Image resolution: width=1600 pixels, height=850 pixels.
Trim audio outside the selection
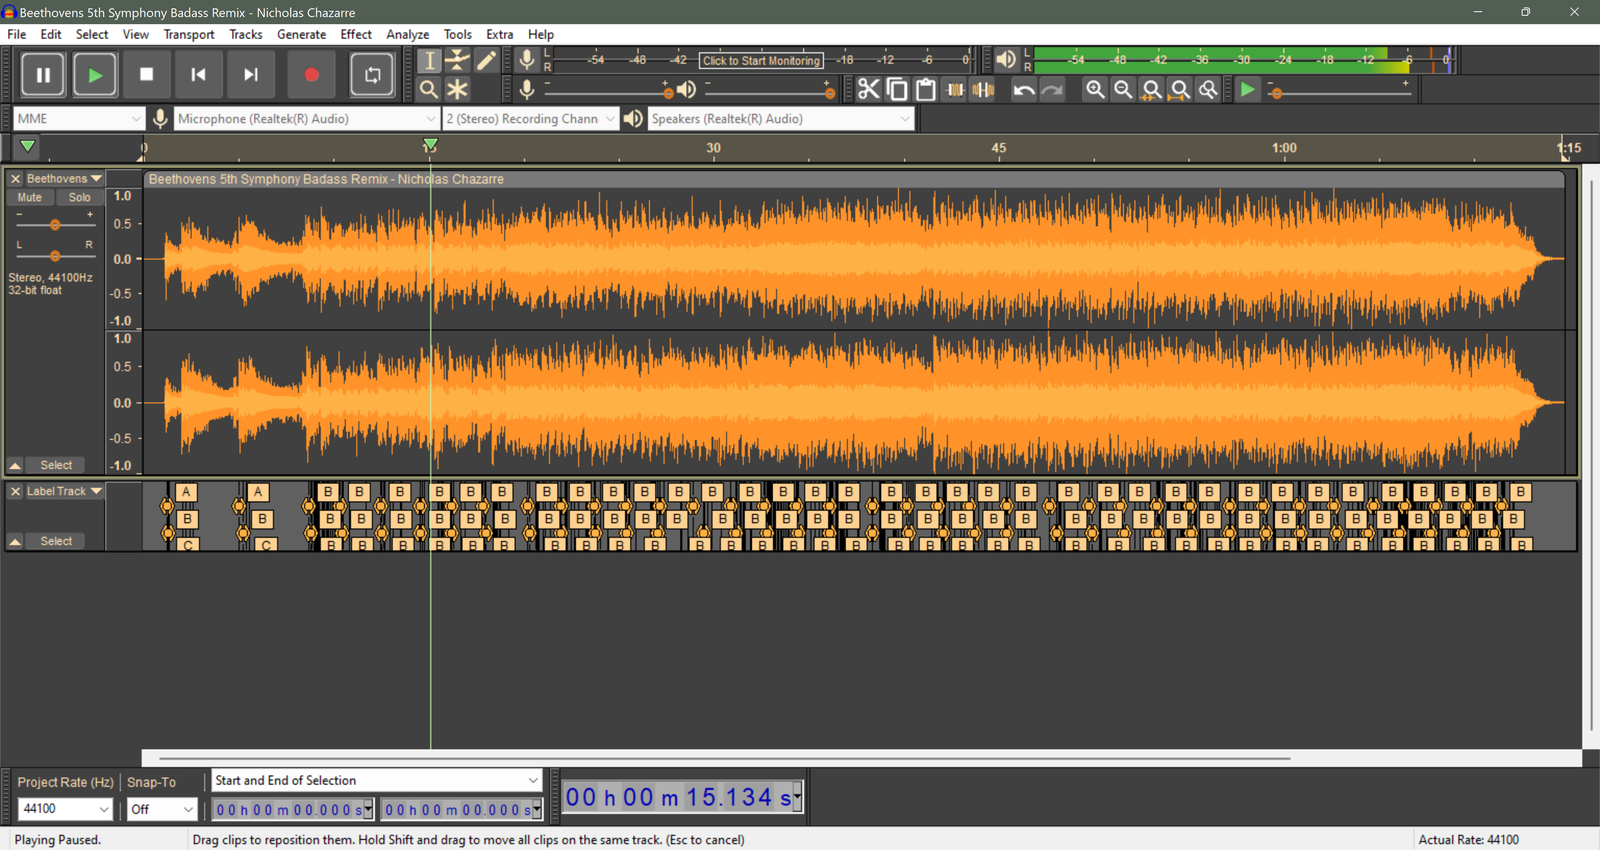pos(955,90)
